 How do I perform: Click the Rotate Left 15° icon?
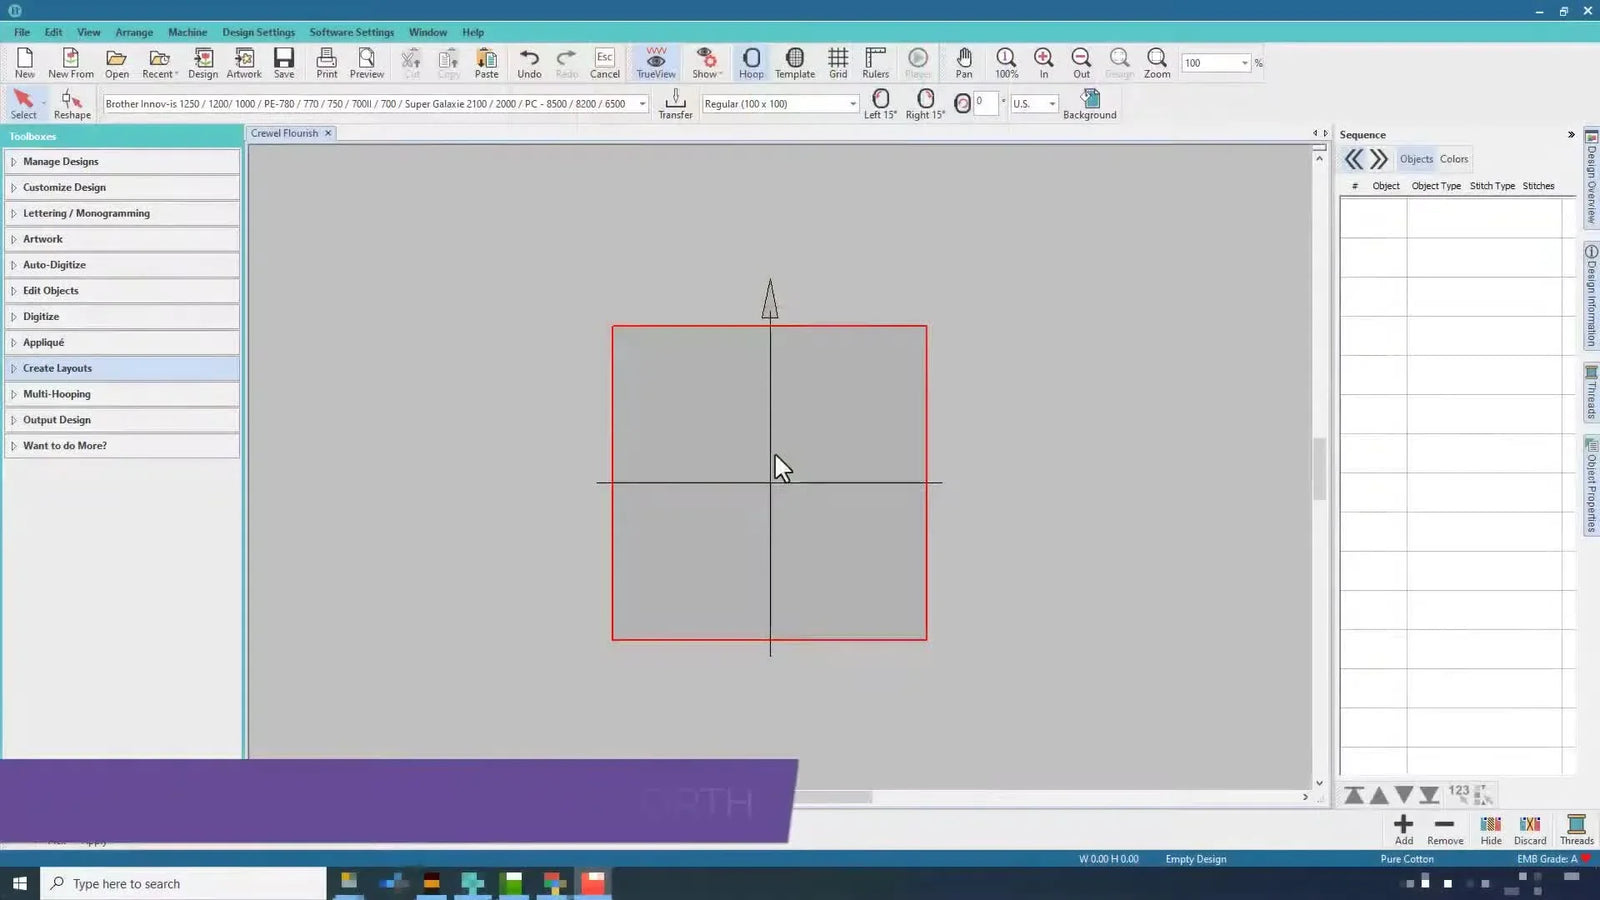click(x=879, y=103)
